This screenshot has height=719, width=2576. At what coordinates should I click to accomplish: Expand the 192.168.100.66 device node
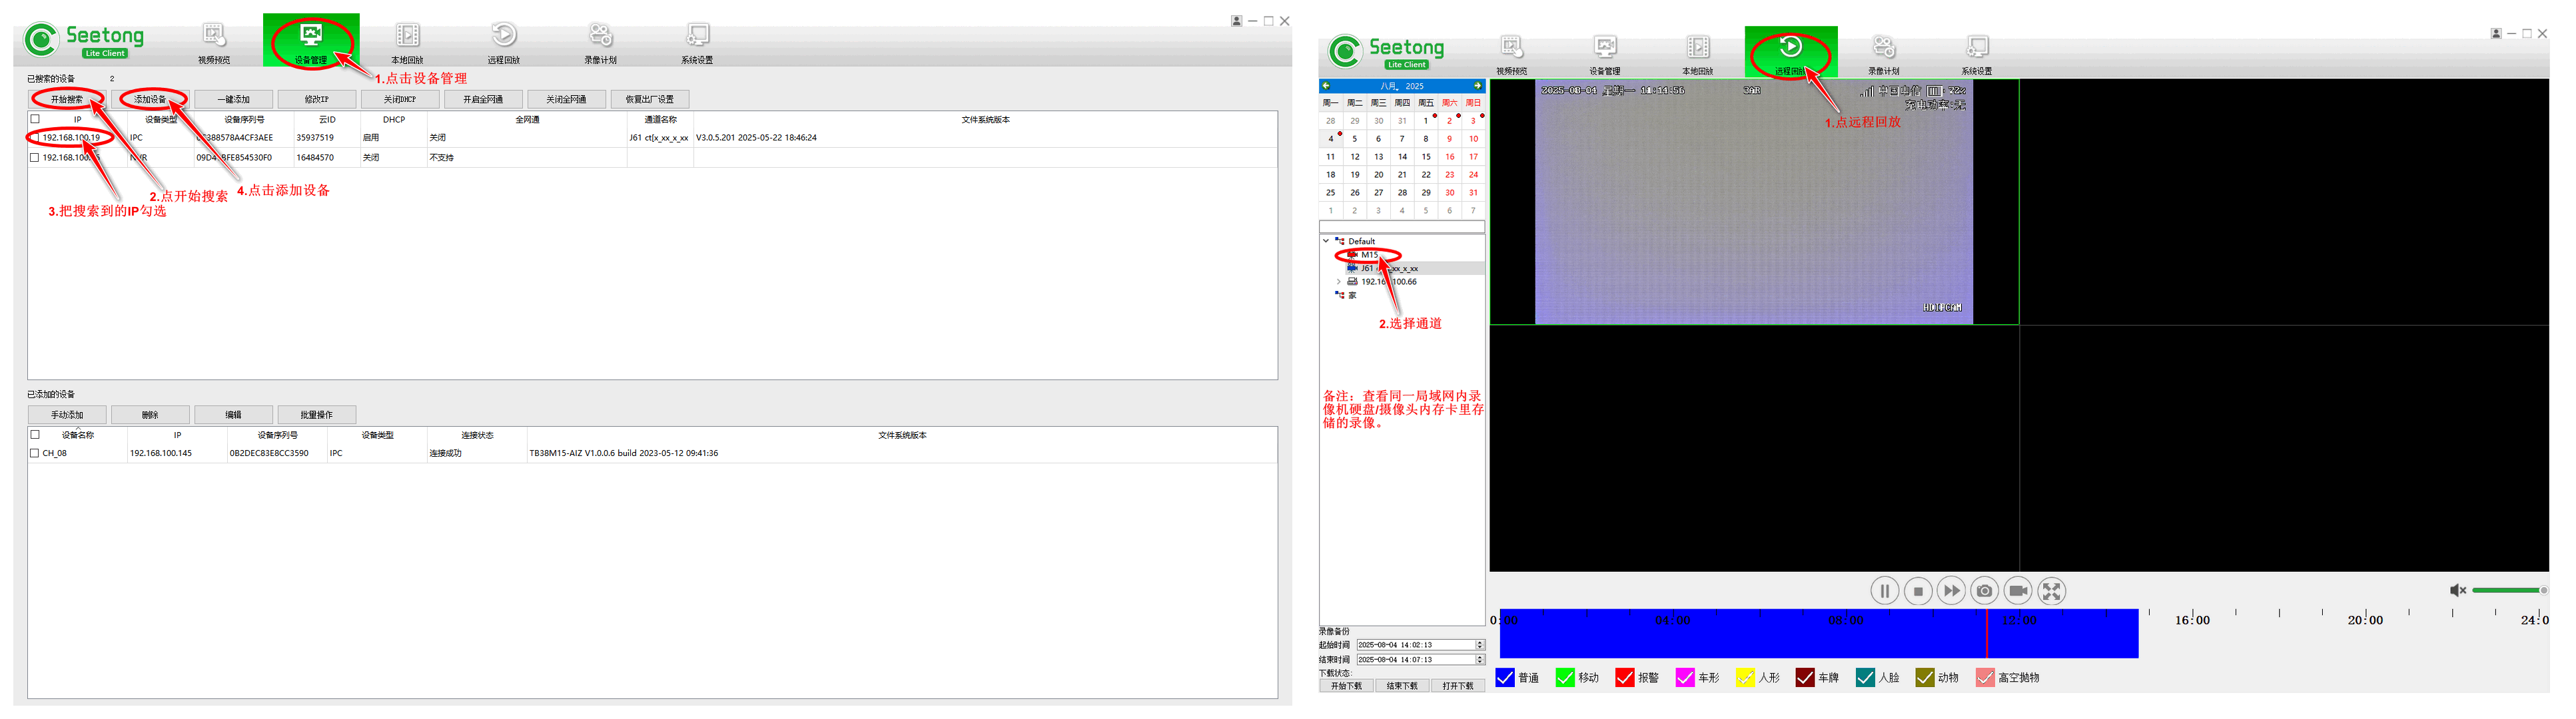point(1339,282)
